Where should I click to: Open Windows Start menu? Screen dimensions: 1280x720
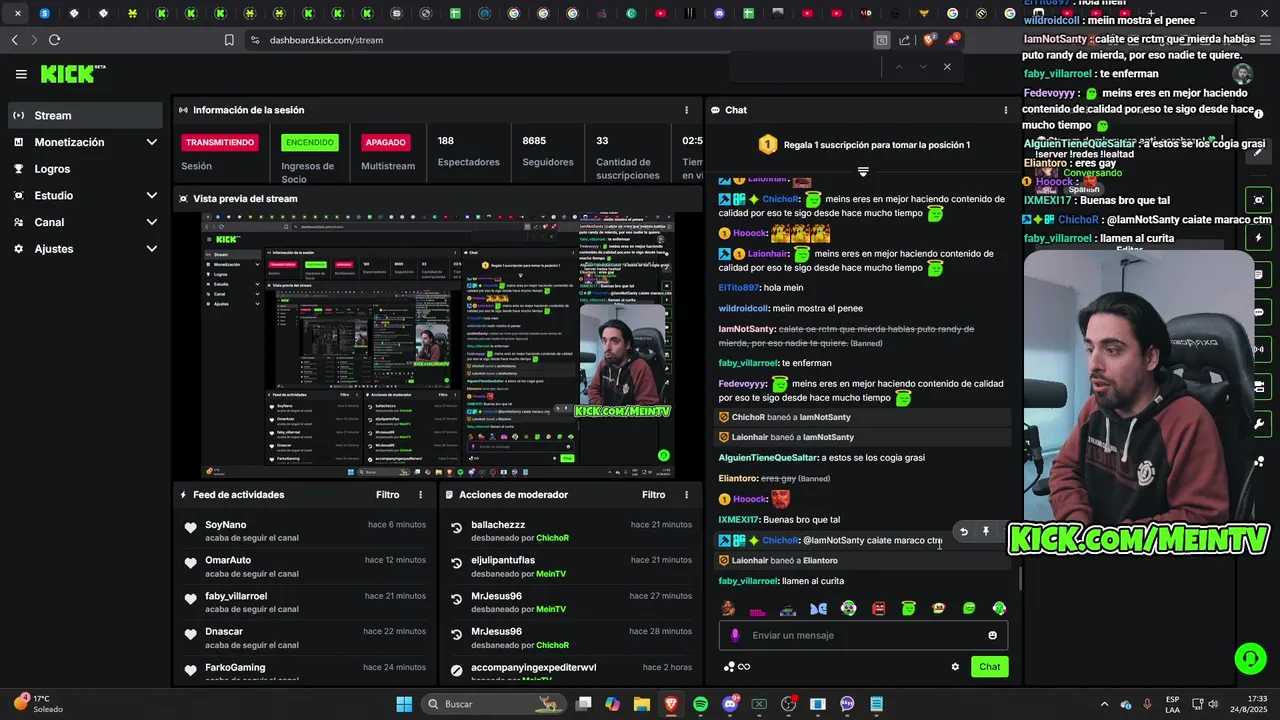point(404,704)
